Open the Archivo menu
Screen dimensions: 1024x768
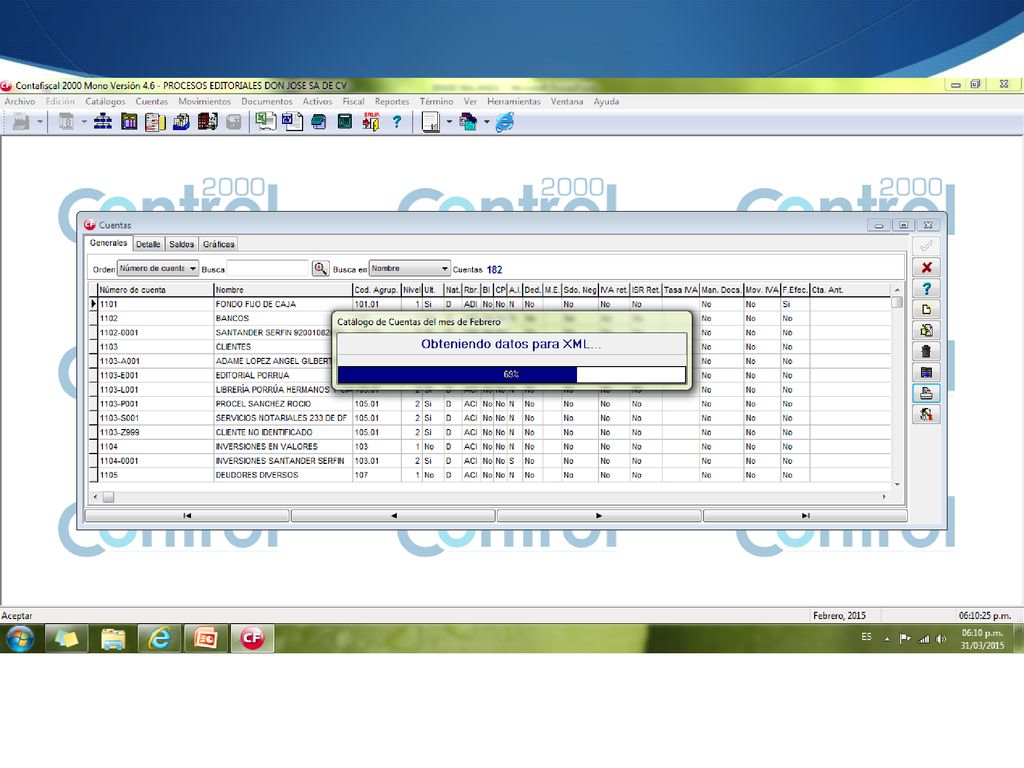tap(20, 101)
